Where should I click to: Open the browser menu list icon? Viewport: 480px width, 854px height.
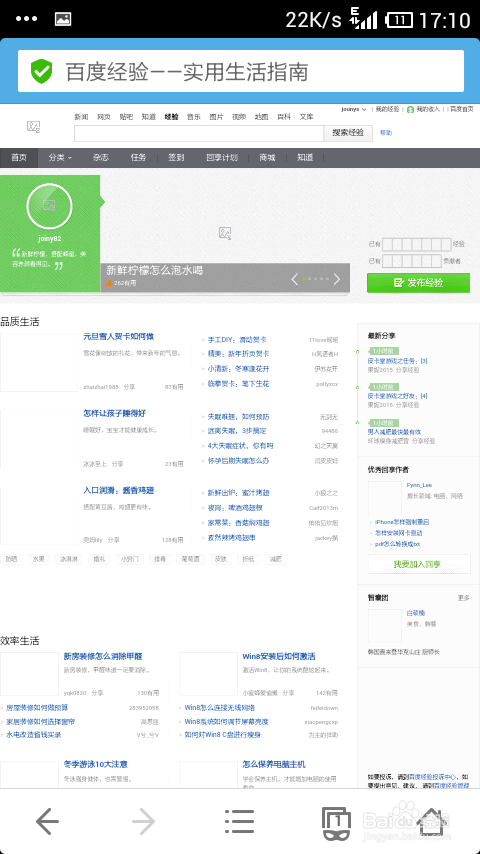tap(239, 821)
